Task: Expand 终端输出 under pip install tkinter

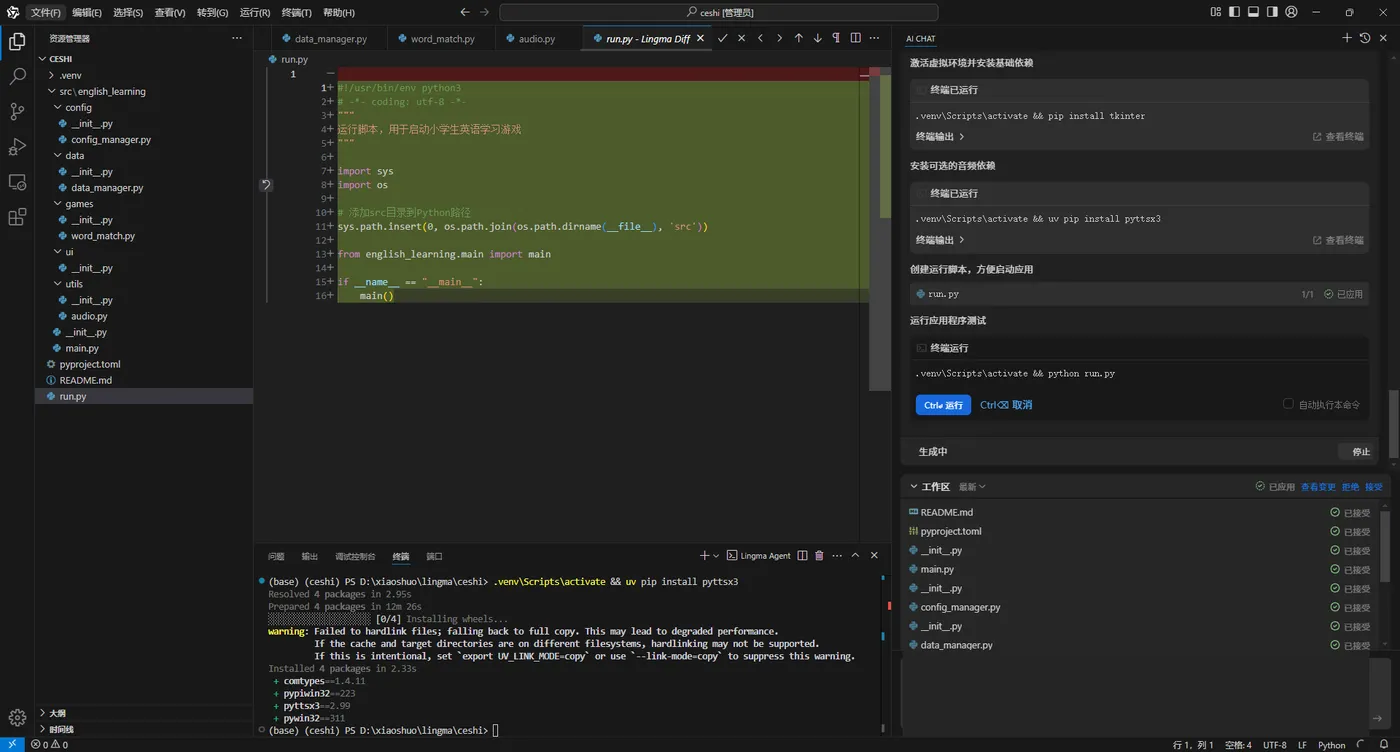Action: 940,136
